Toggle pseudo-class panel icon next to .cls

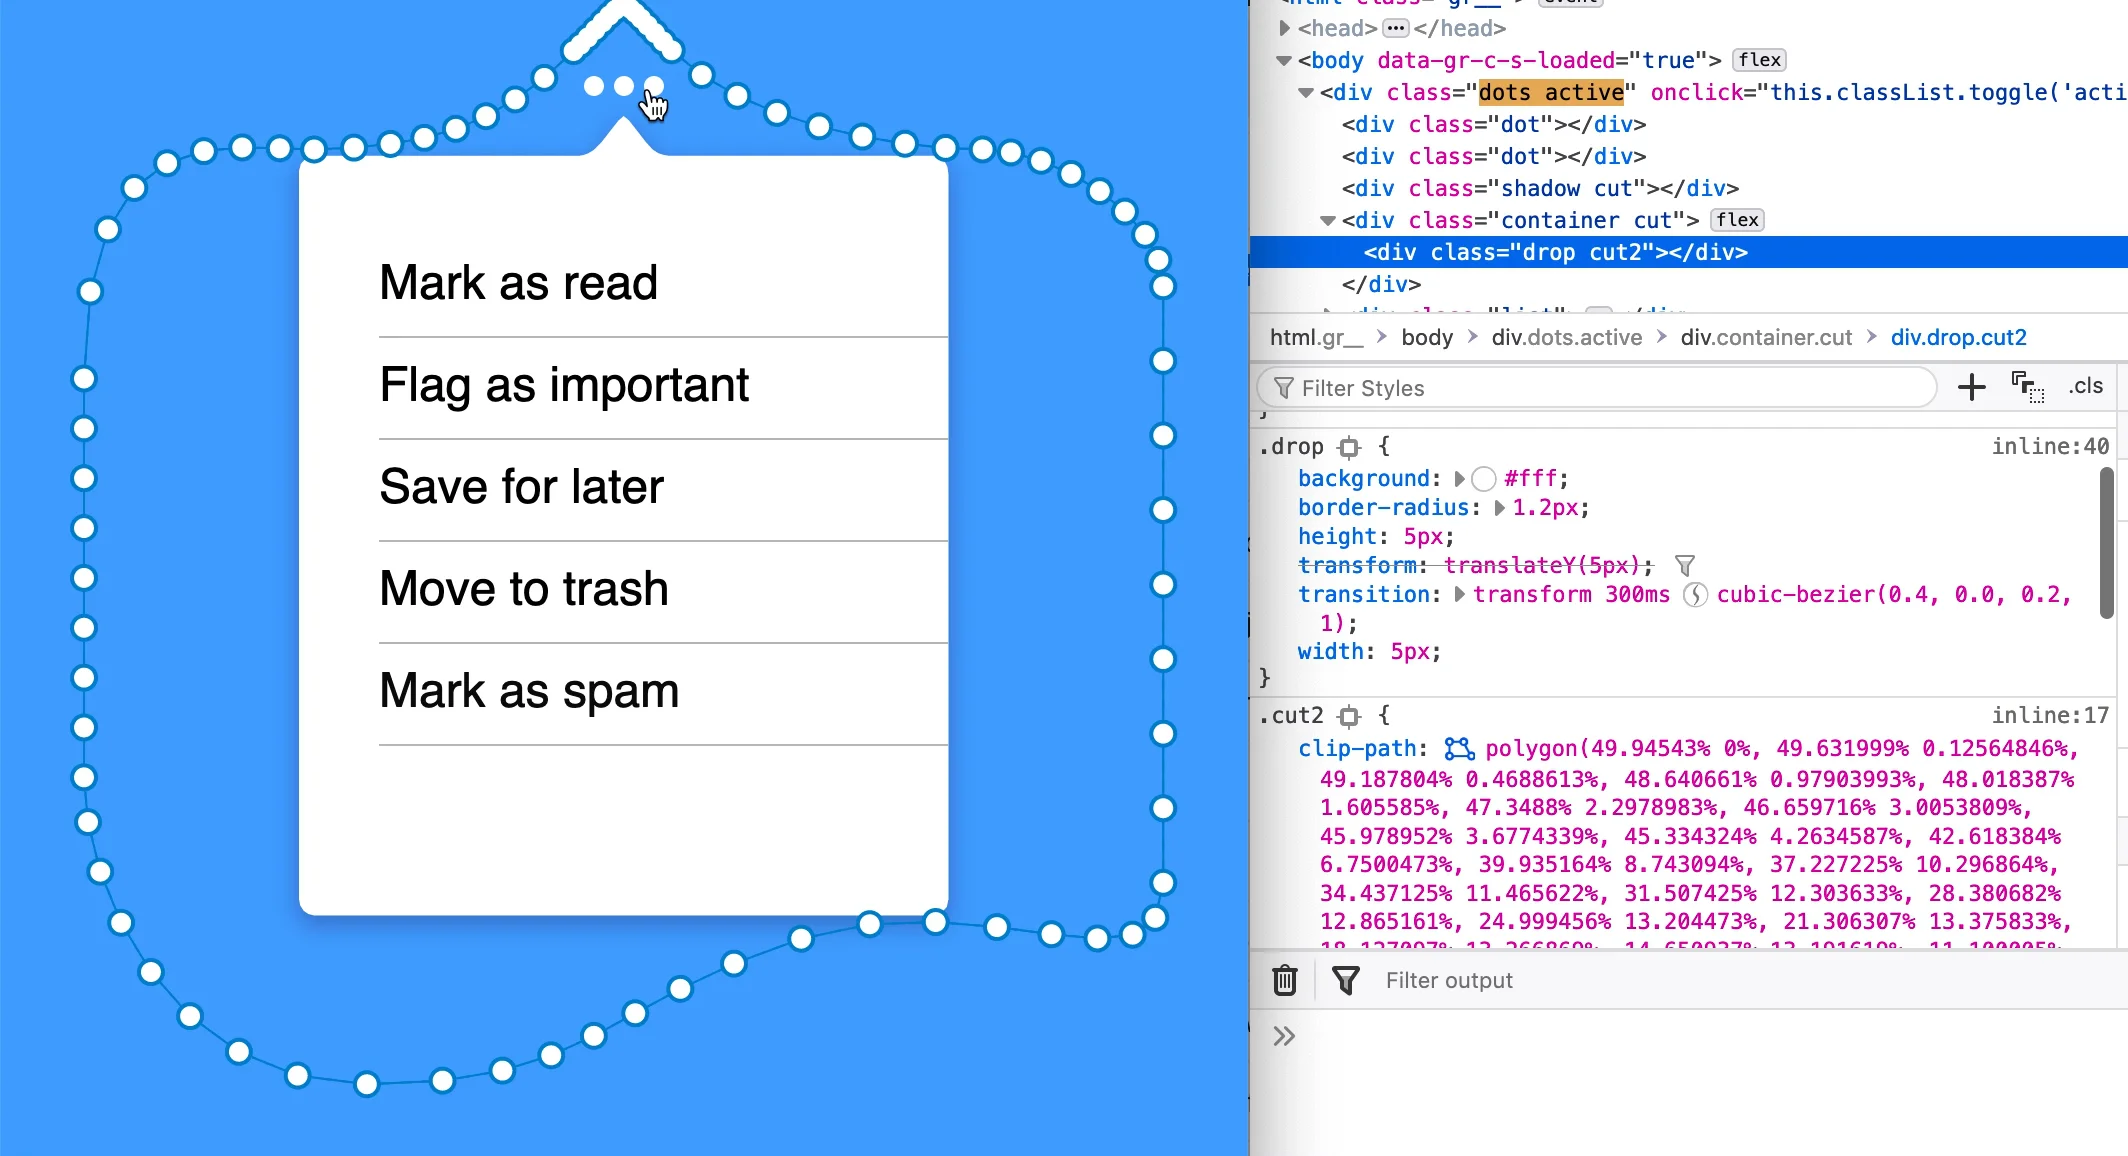pyautogui.click(x=2027, y=387)
